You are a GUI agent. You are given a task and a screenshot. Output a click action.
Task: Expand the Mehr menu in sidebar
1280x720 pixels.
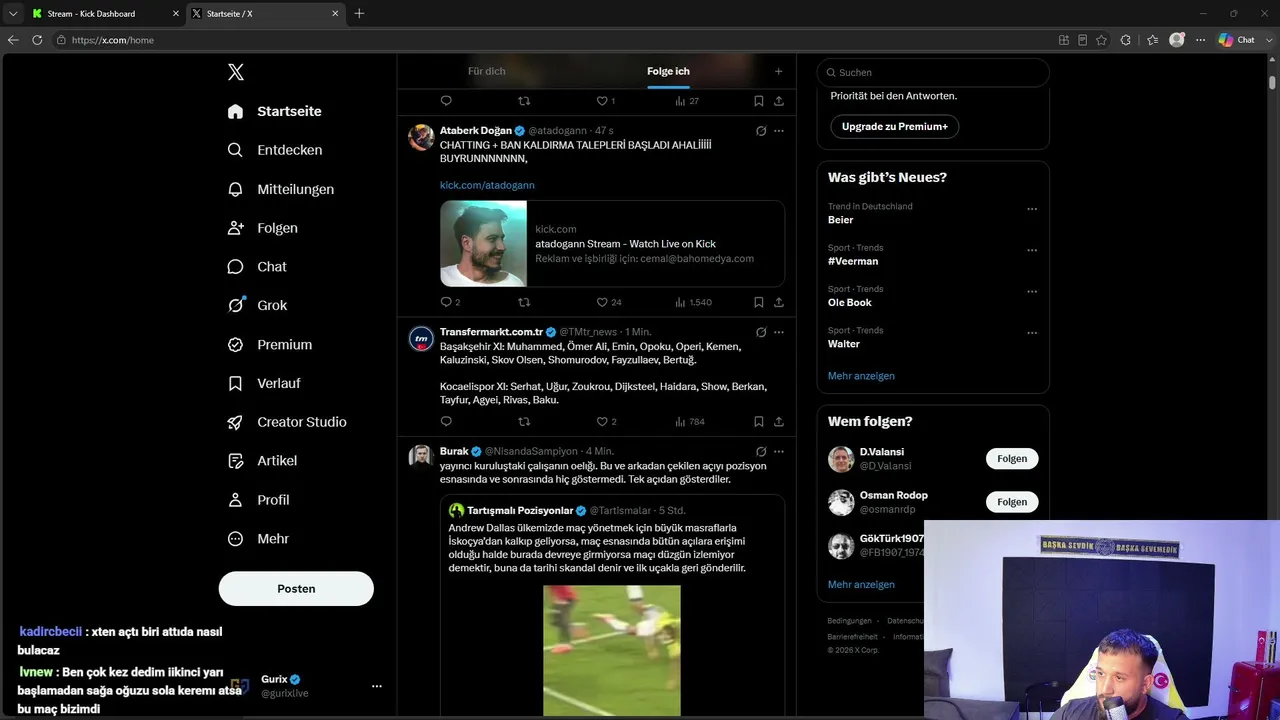click(259, 539)
